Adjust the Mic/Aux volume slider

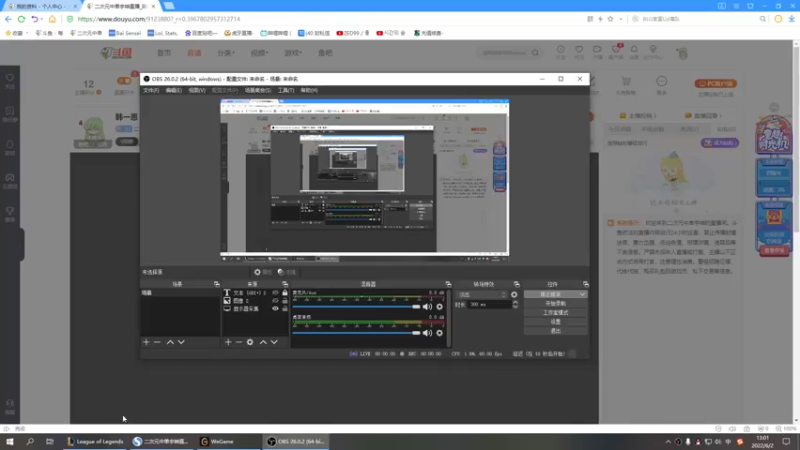tap(356, 307)
